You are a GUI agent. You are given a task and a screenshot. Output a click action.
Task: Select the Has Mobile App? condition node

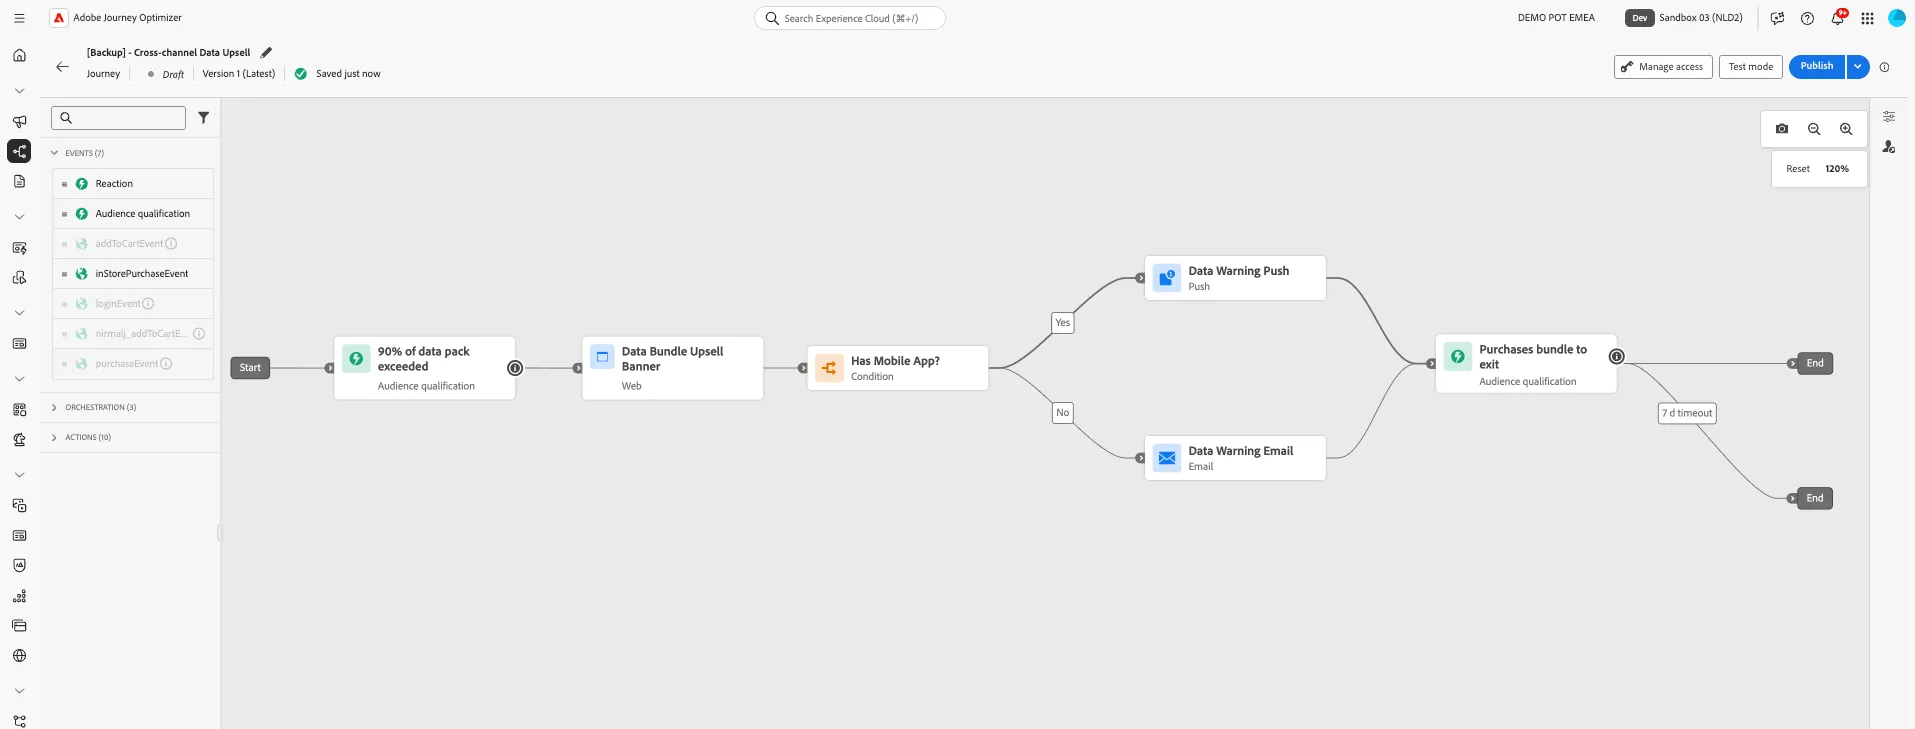[x=898, y=368]
